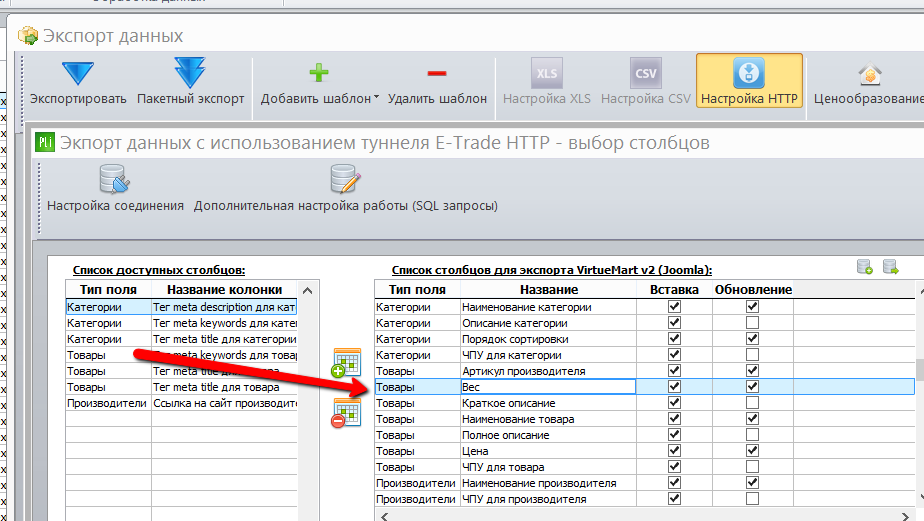Toggle Вставка for Наименование категории
Viewport: 924px width, 521px height.
[x=674, y=306]
